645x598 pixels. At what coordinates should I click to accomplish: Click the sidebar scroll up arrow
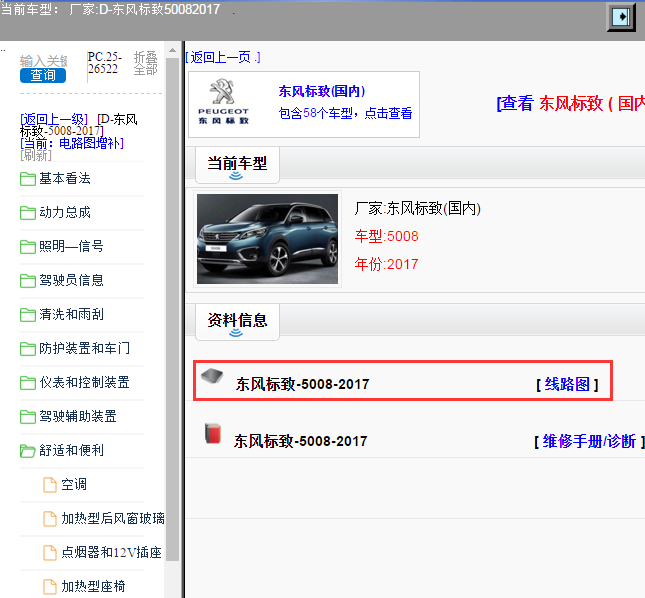[x=172, y=50]
